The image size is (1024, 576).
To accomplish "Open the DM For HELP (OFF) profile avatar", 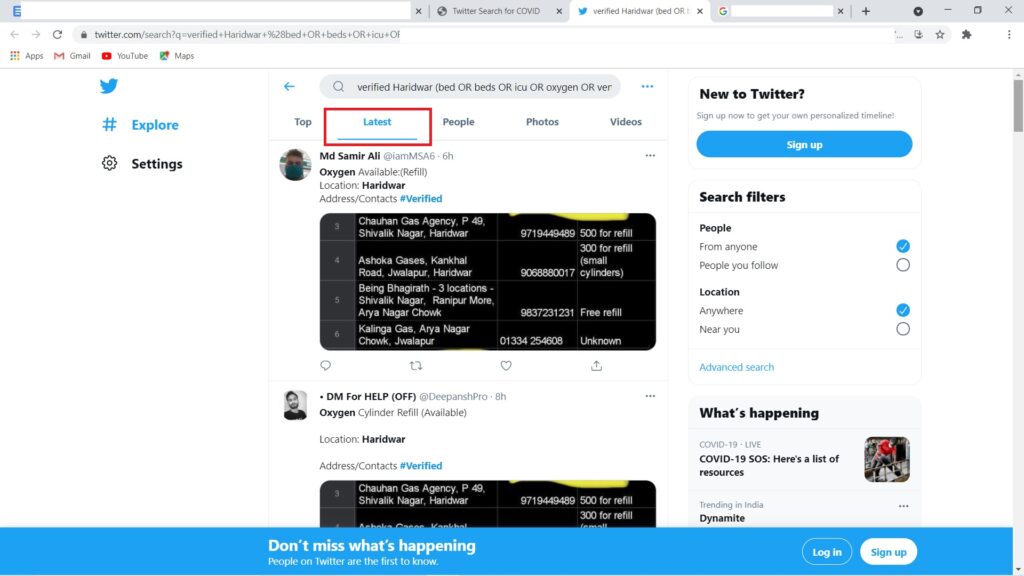I will [295, 405].
